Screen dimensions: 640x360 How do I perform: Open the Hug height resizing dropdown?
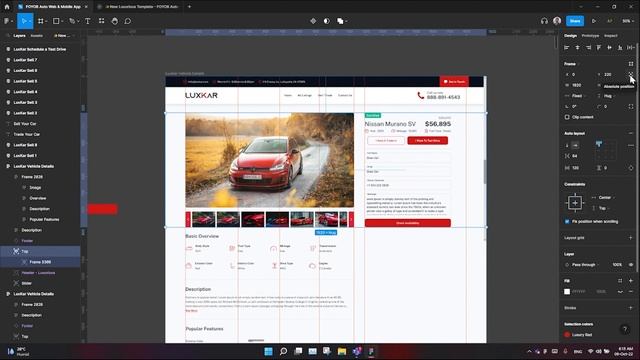[608, 96]
